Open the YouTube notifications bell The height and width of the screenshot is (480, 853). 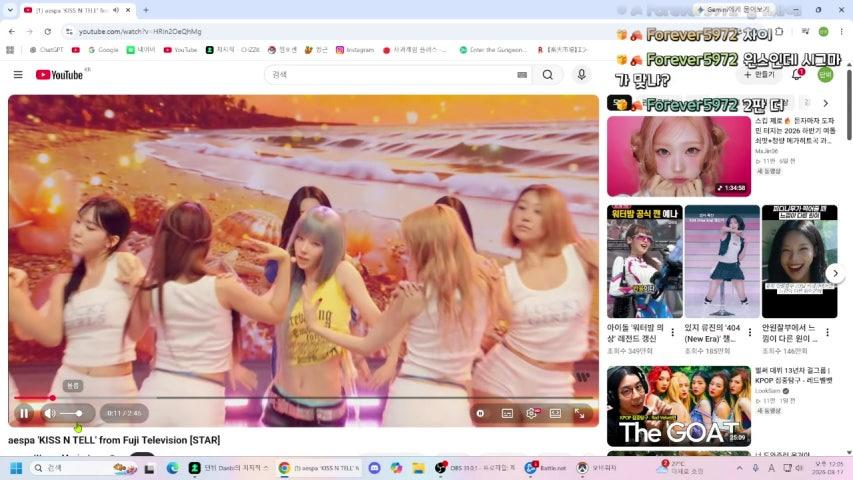coord(798,75)
